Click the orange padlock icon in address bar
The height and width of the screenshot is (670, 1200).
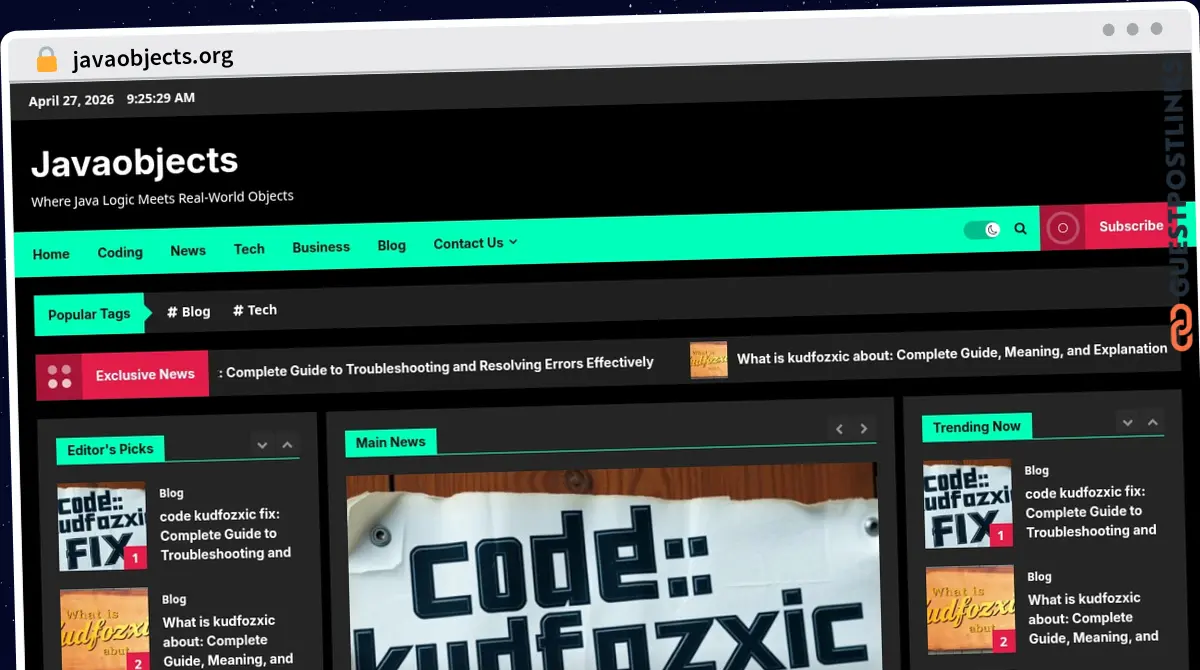point(46,59)
